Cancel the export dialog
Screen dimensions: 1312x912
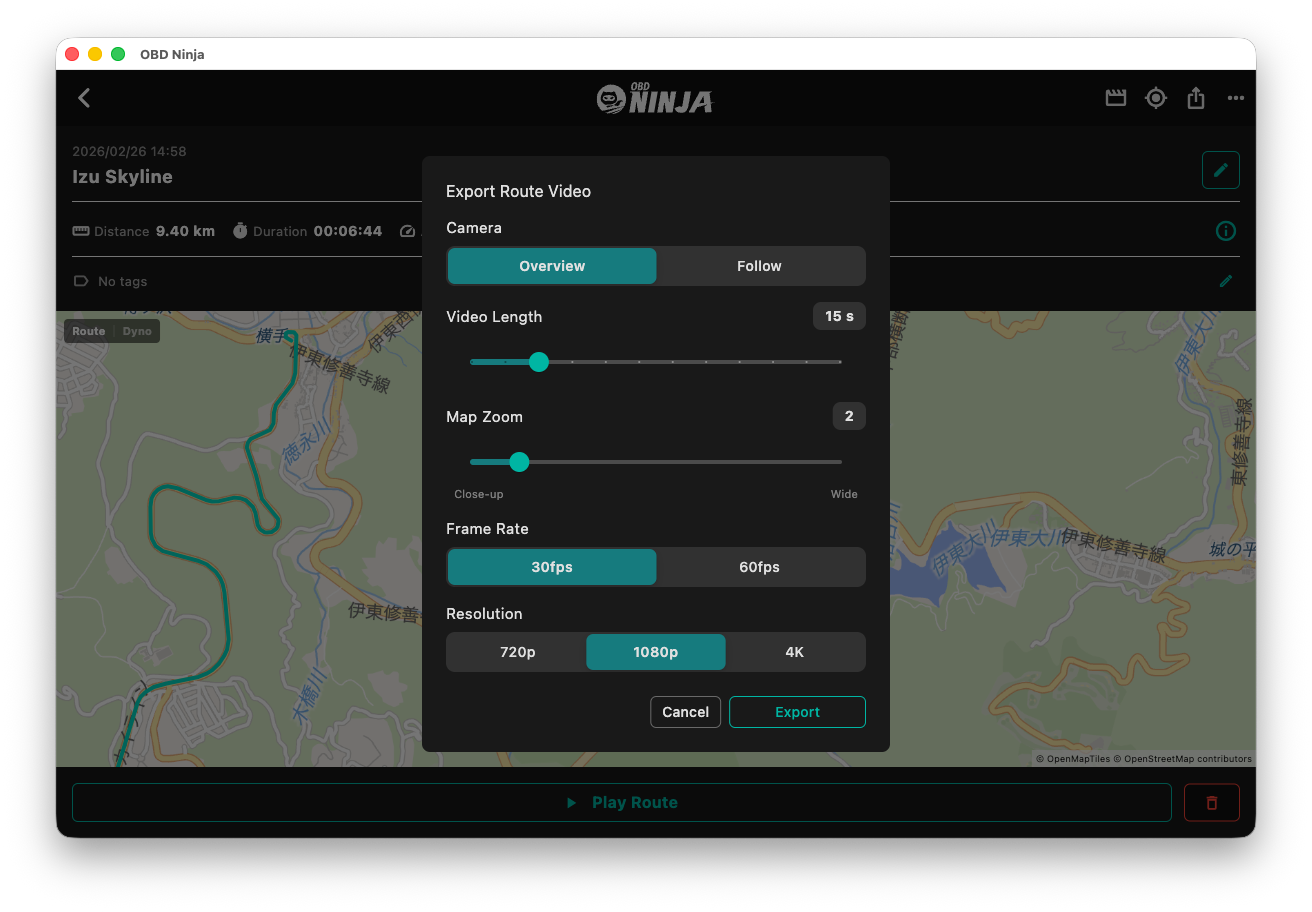point(686,712)
